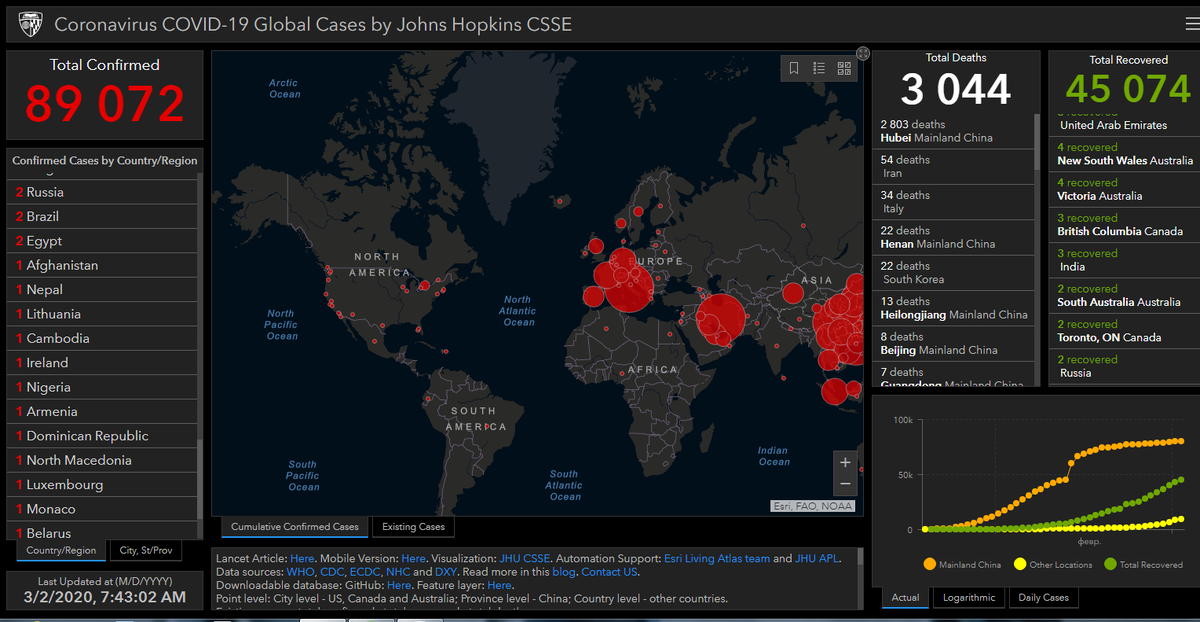Select the Actual chart tab
The width and height of the screenshot is (1200, 622).
coord(906,598)
